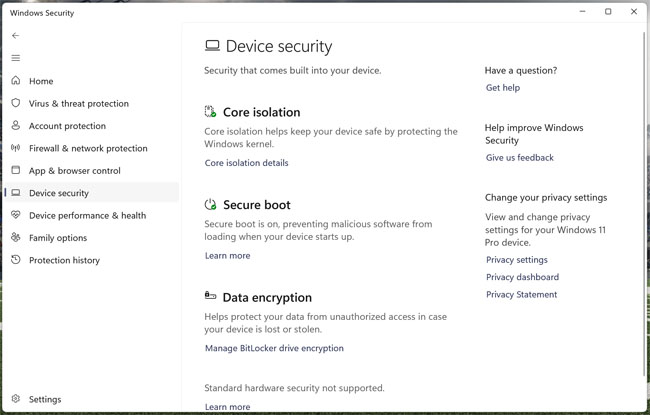
Task: Click the Device performance heart icon
Action: click(x=16, y=215)
